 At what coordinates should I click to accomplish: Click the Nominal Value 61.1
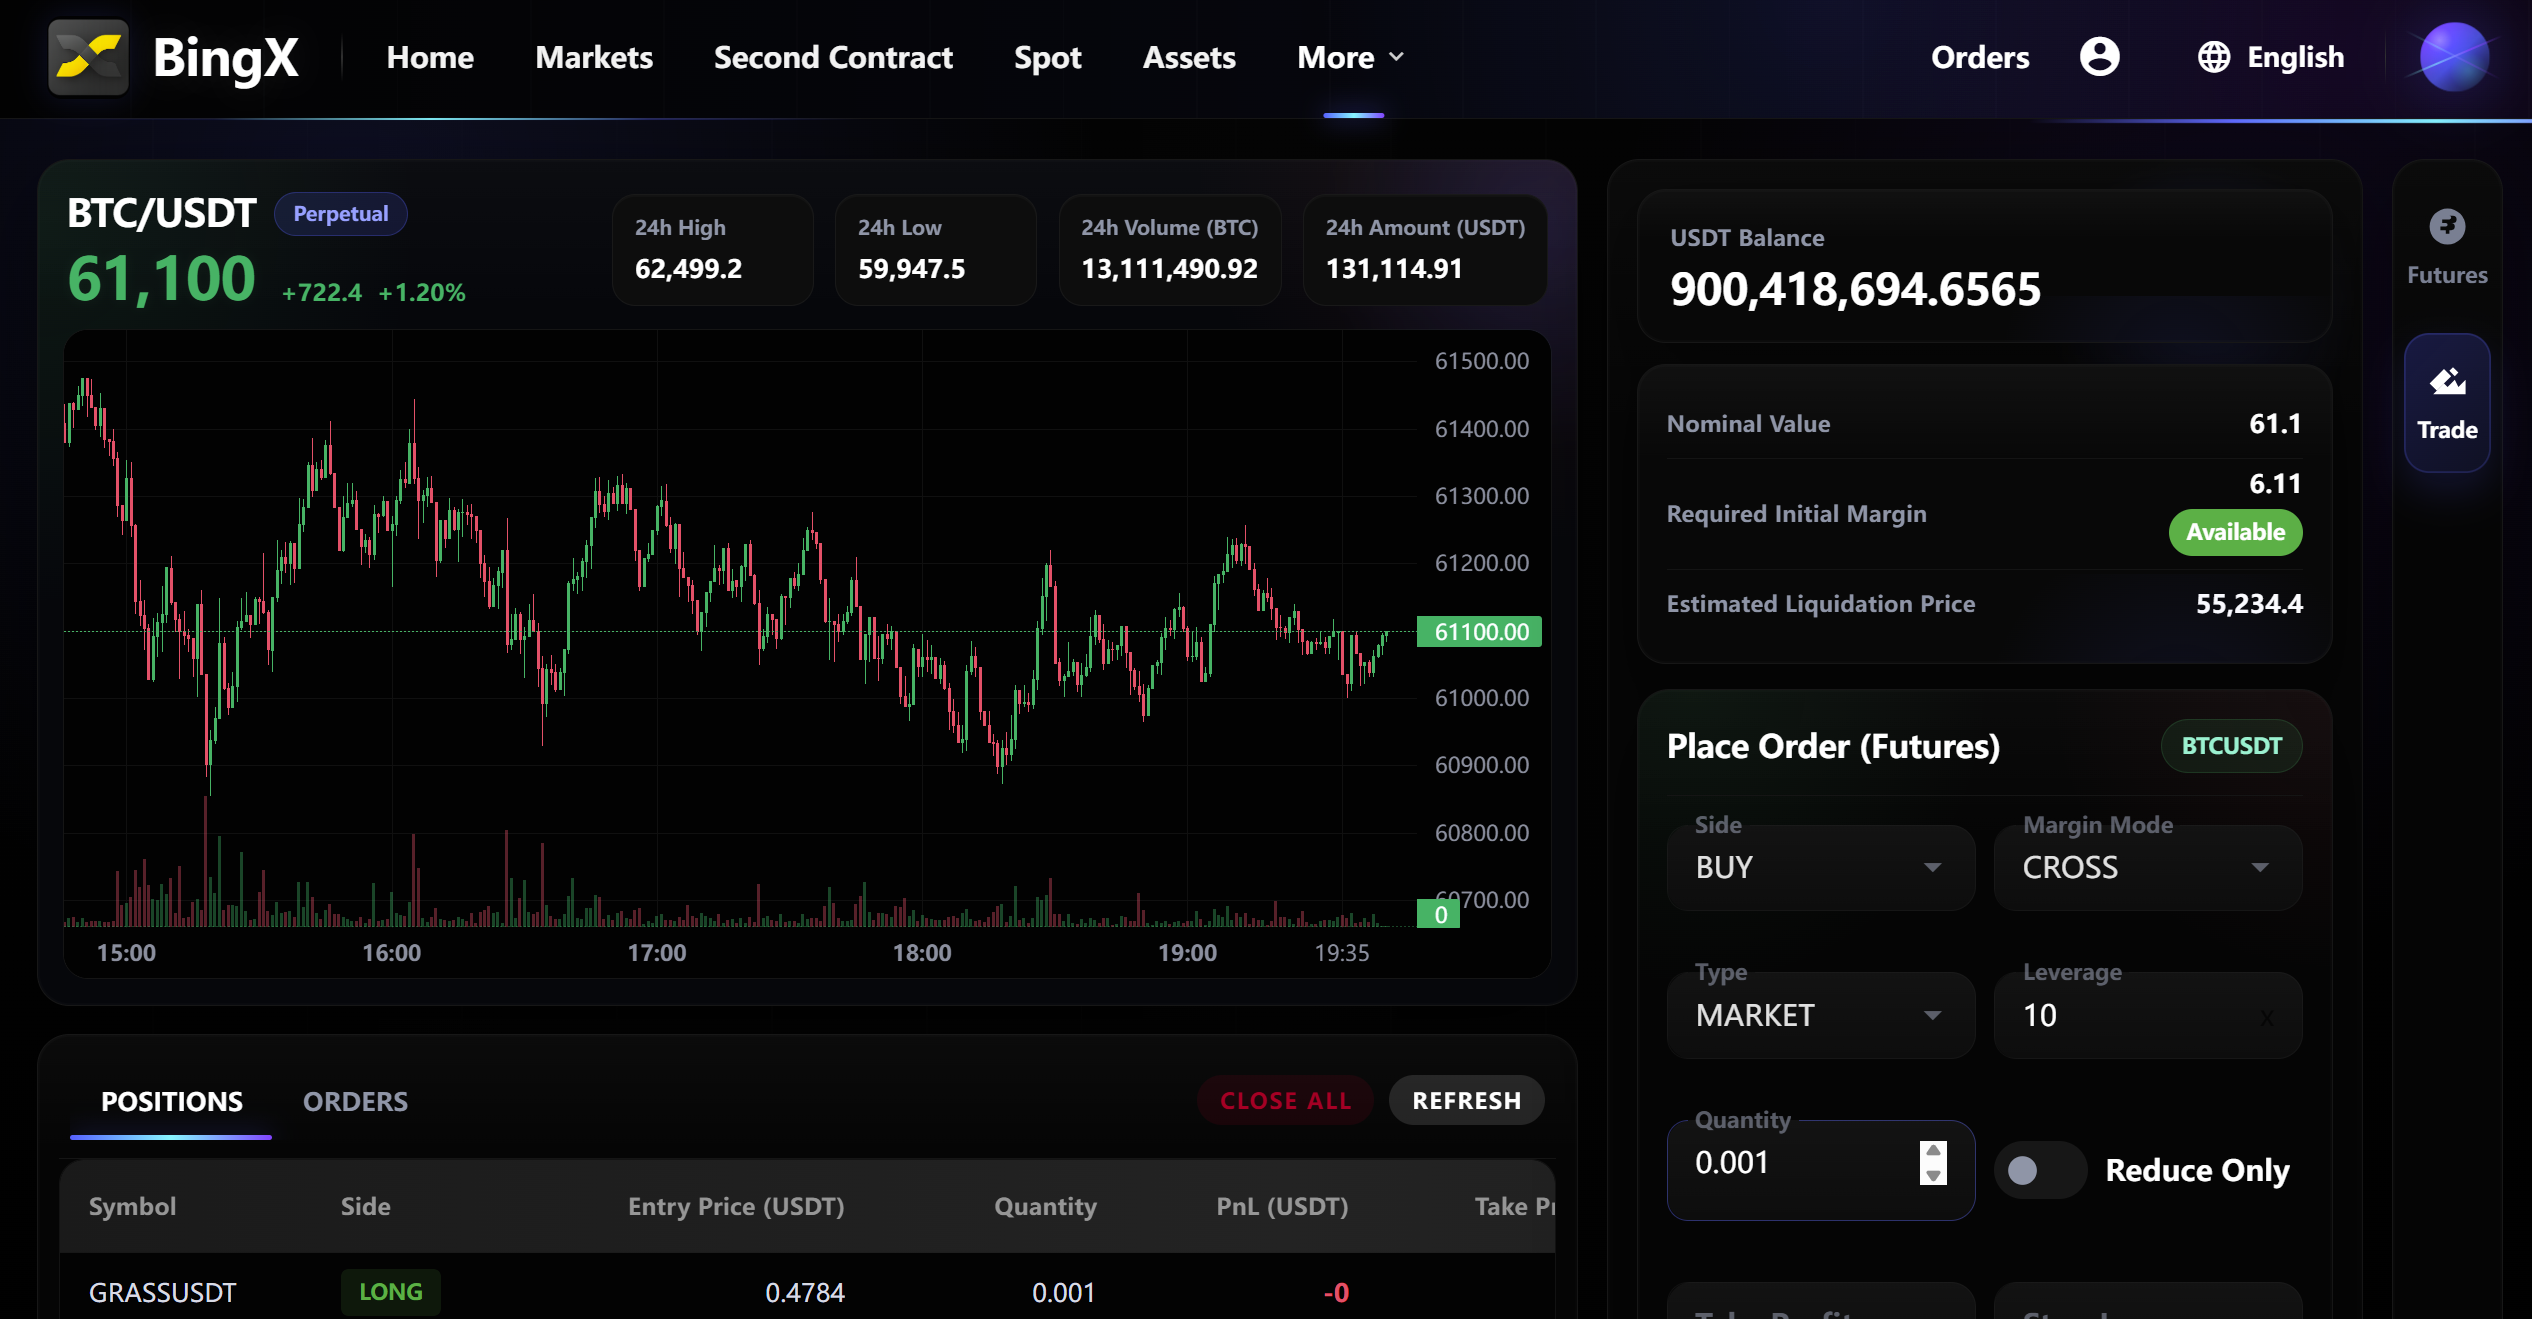pos(2275,423)
